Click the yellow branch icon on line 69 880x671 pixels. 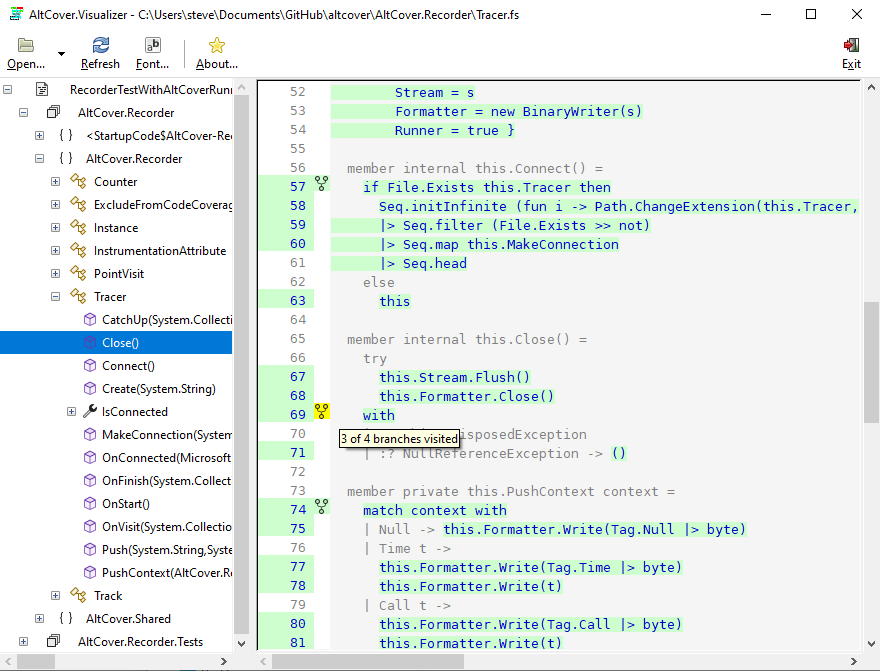point(321,411)
